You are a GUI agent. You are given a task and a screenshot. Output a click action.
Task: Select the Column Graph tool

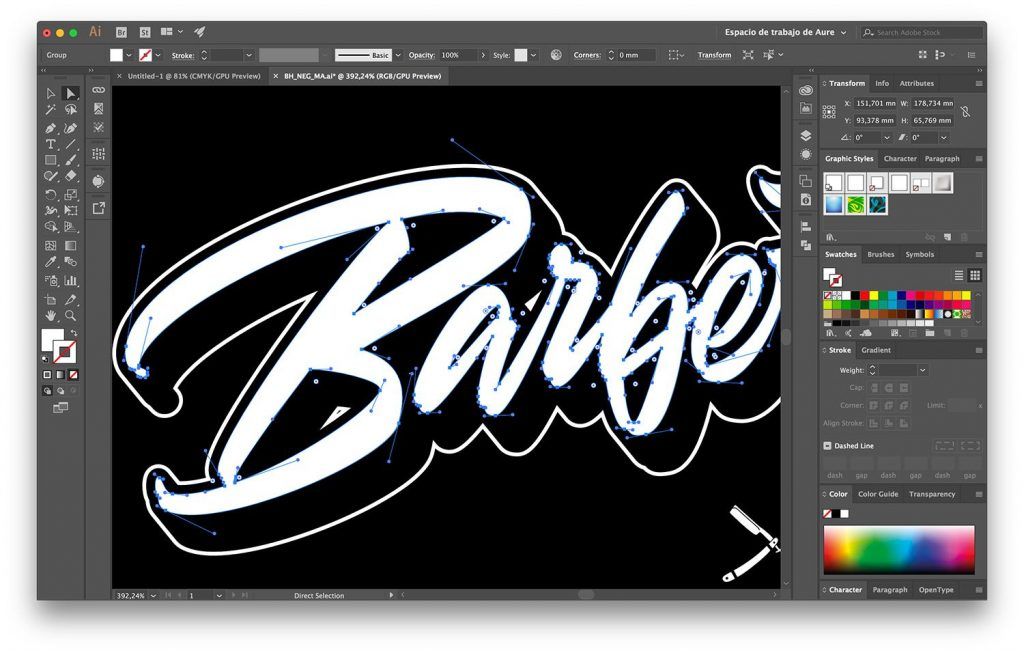point(71,281)
